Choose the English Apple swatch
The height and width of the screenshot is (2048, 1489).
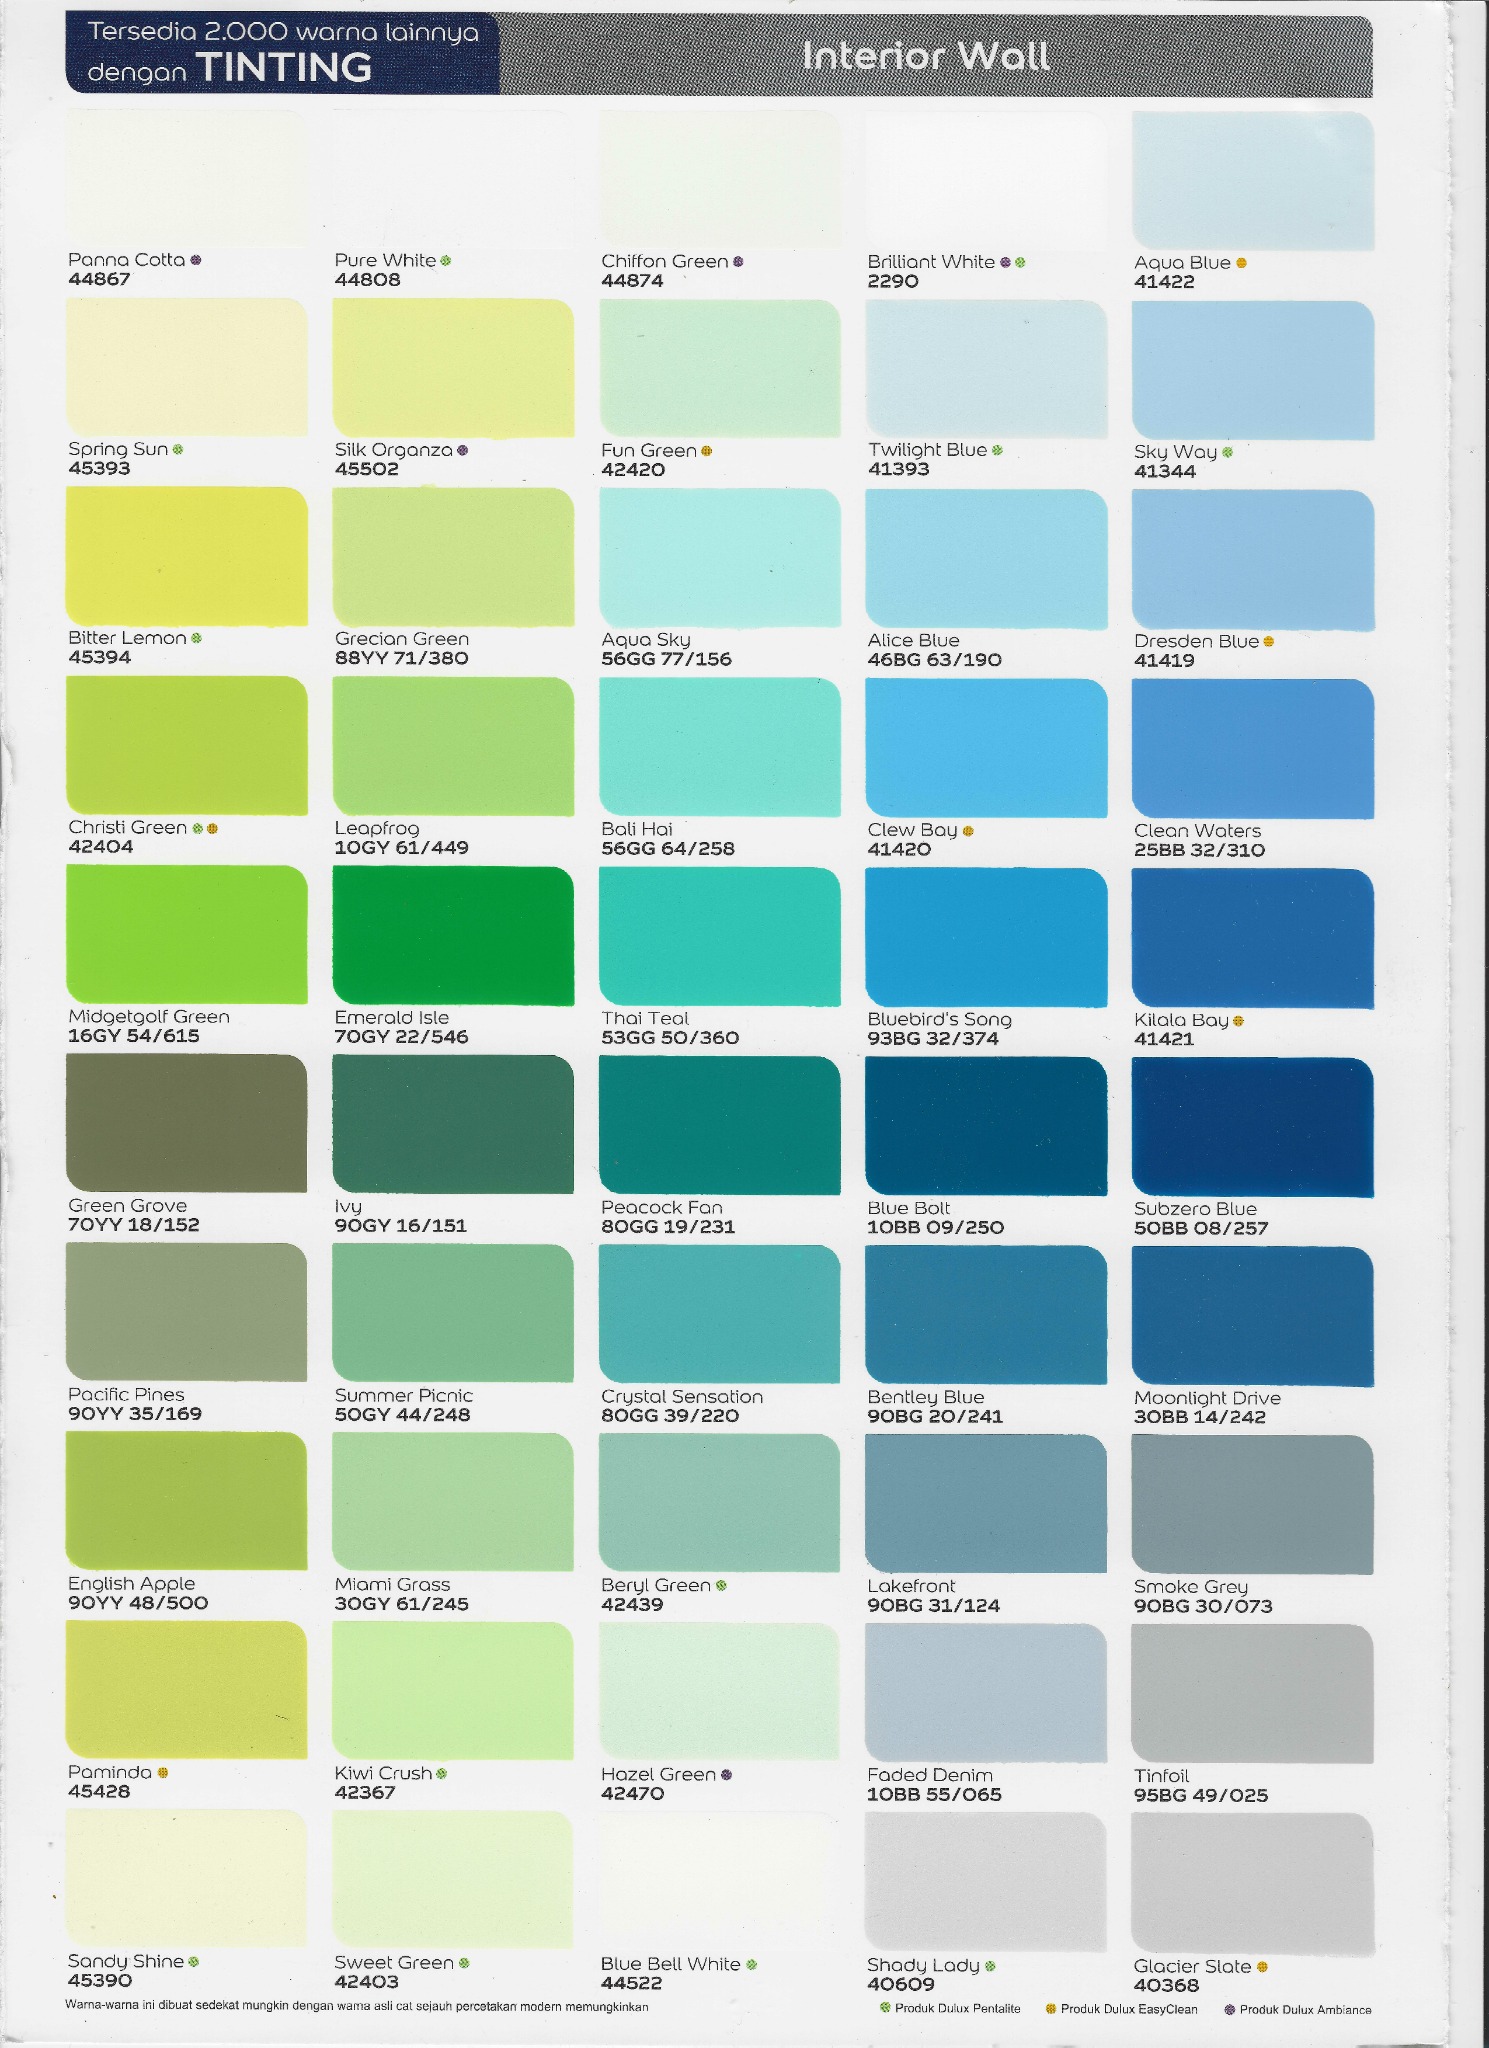pos(186,1500)
